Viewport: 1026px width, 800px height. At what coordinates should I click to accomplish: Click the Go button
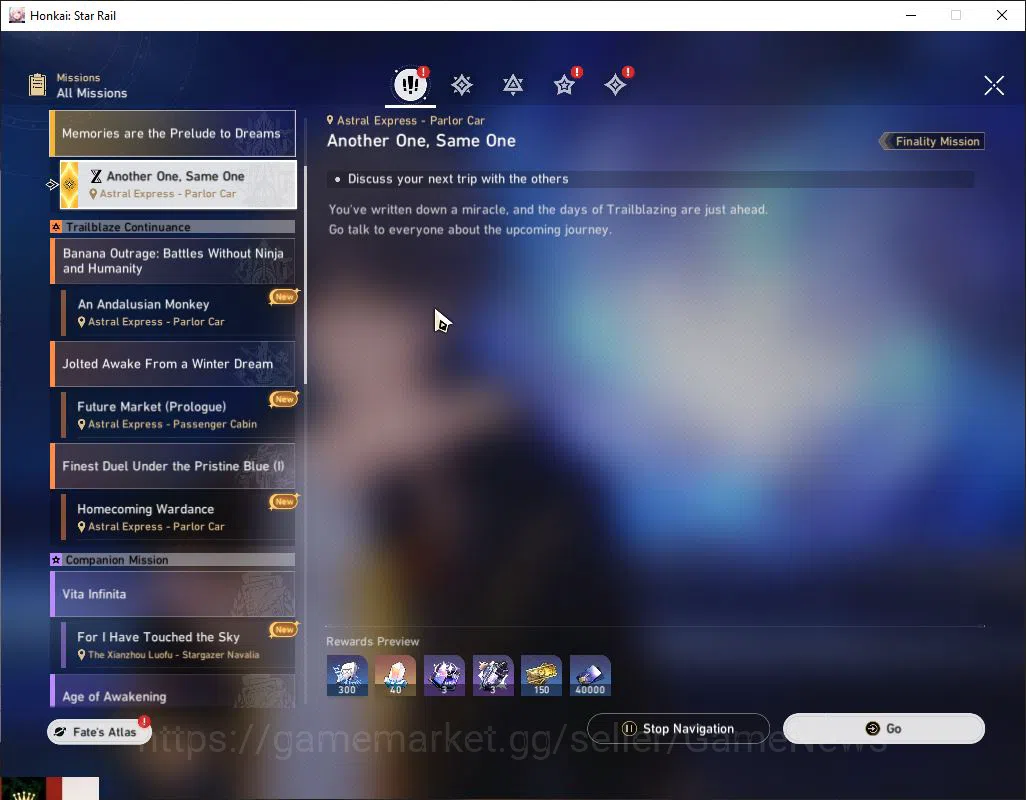pos(884,729)
